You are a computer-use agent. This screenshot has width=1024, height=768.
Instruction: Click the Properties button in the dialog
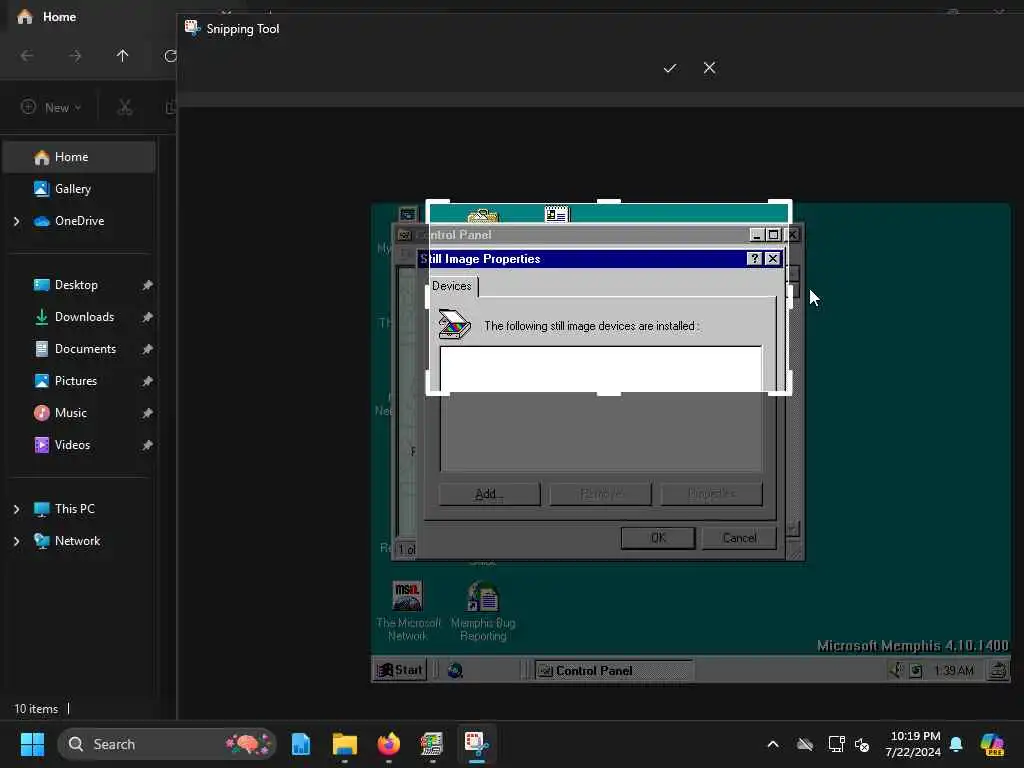coord(711,494)
